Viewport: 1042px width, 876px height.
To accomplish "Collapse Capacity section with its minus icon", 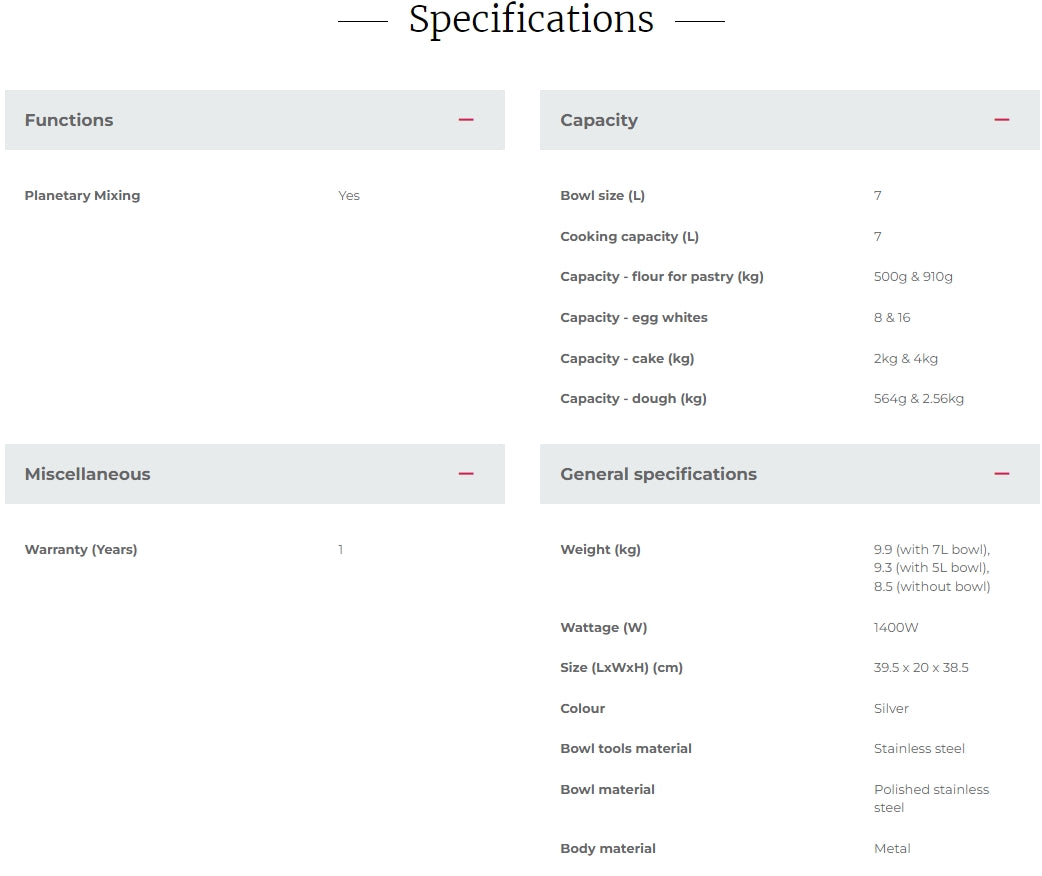I will point(1001,120).
